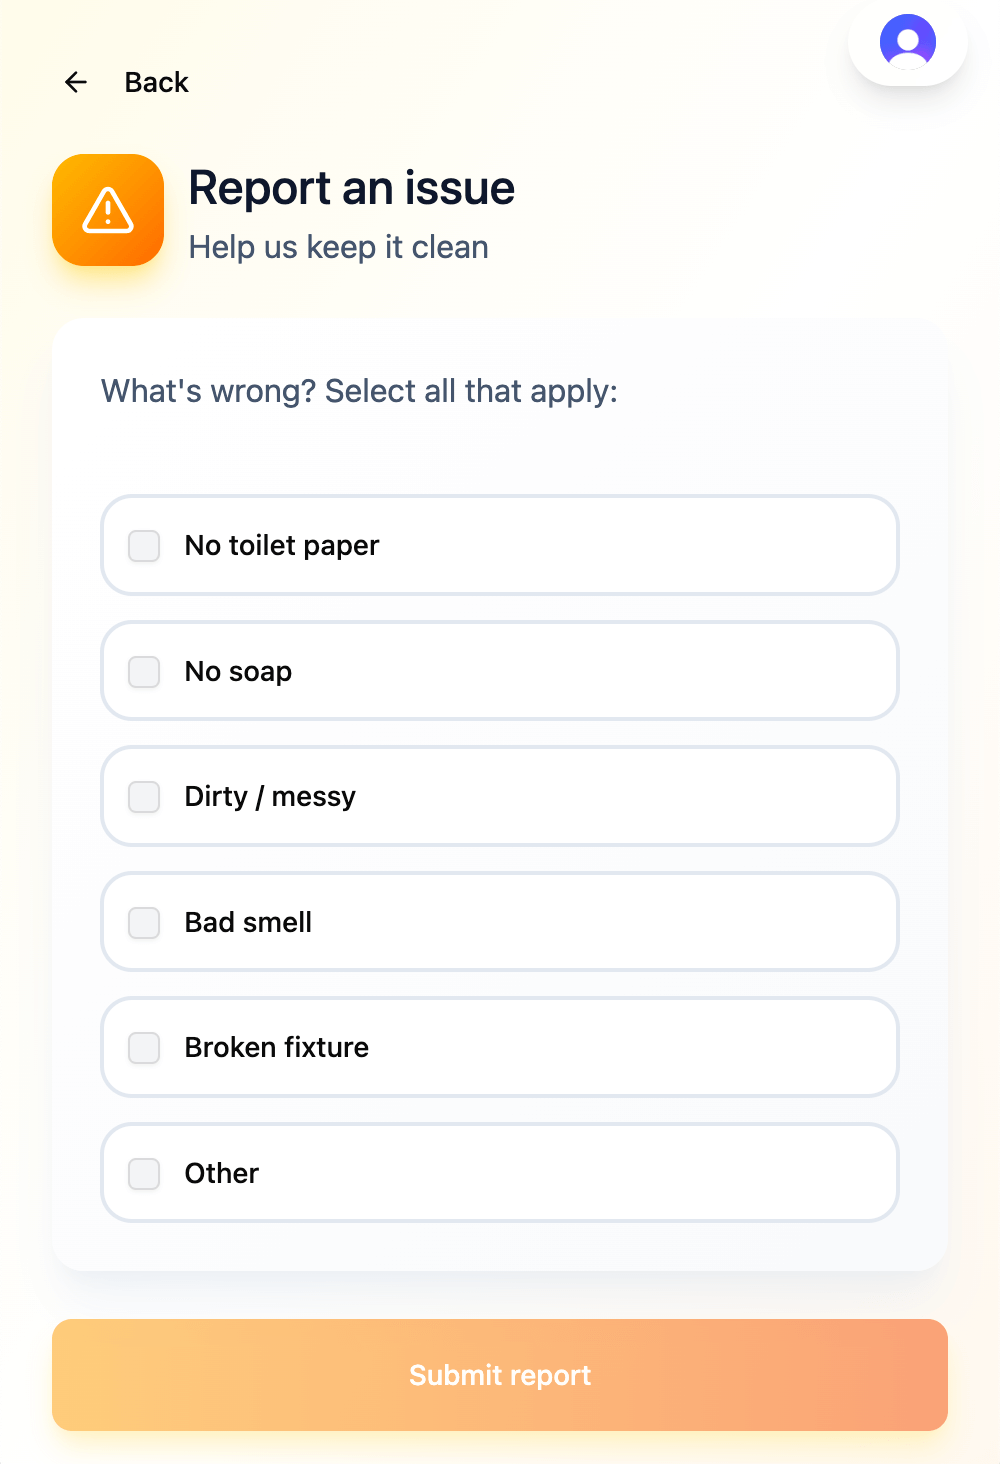This screenshot has width=1000, height=1464.
Task: Click the hazard symbol inside the orange square
Action: 107,210
